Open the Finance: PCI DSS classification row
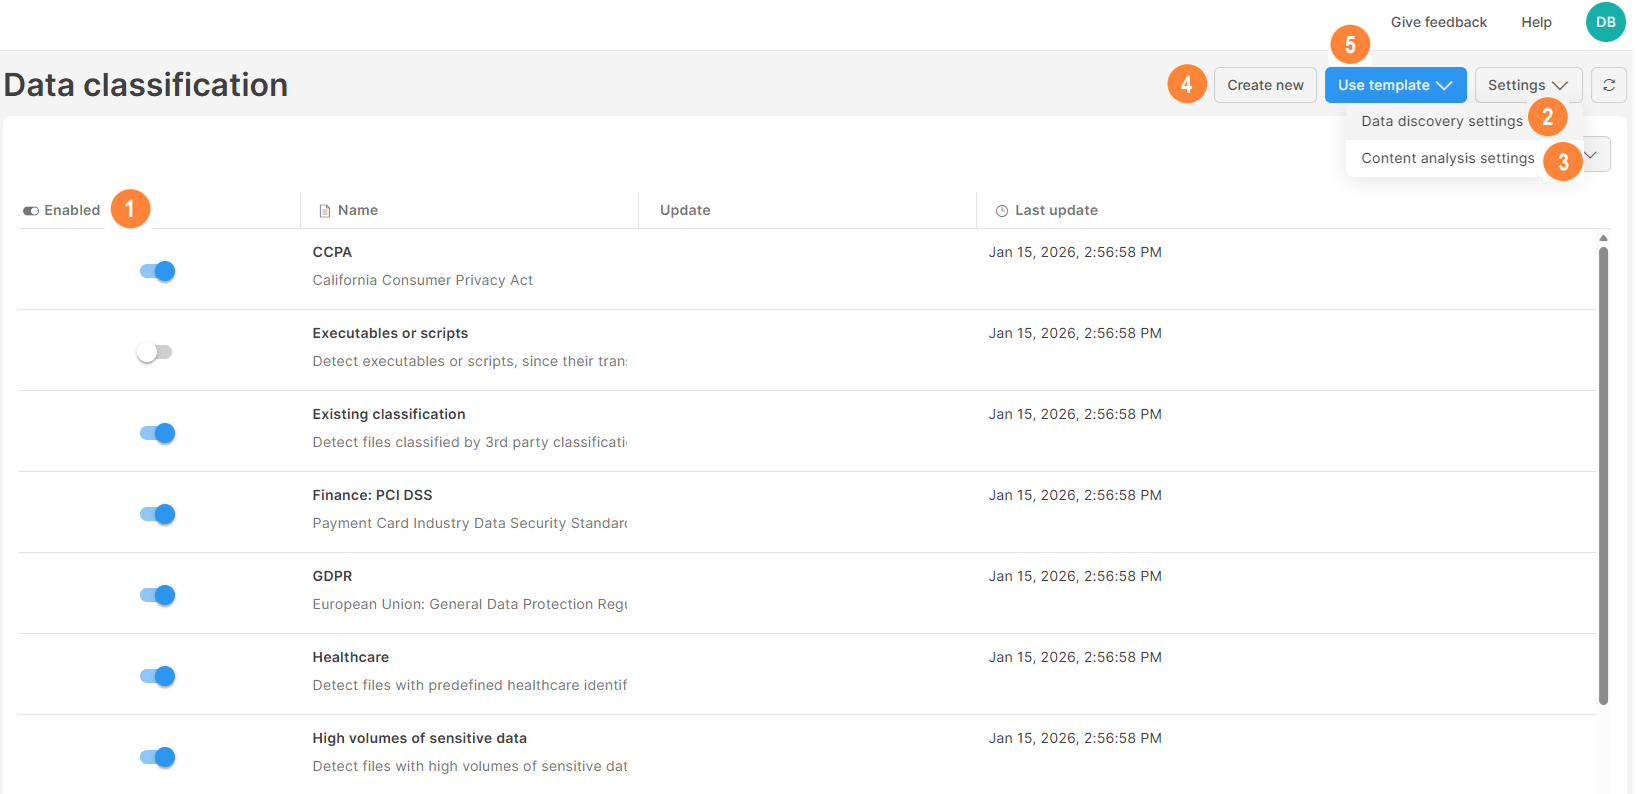 372,495
